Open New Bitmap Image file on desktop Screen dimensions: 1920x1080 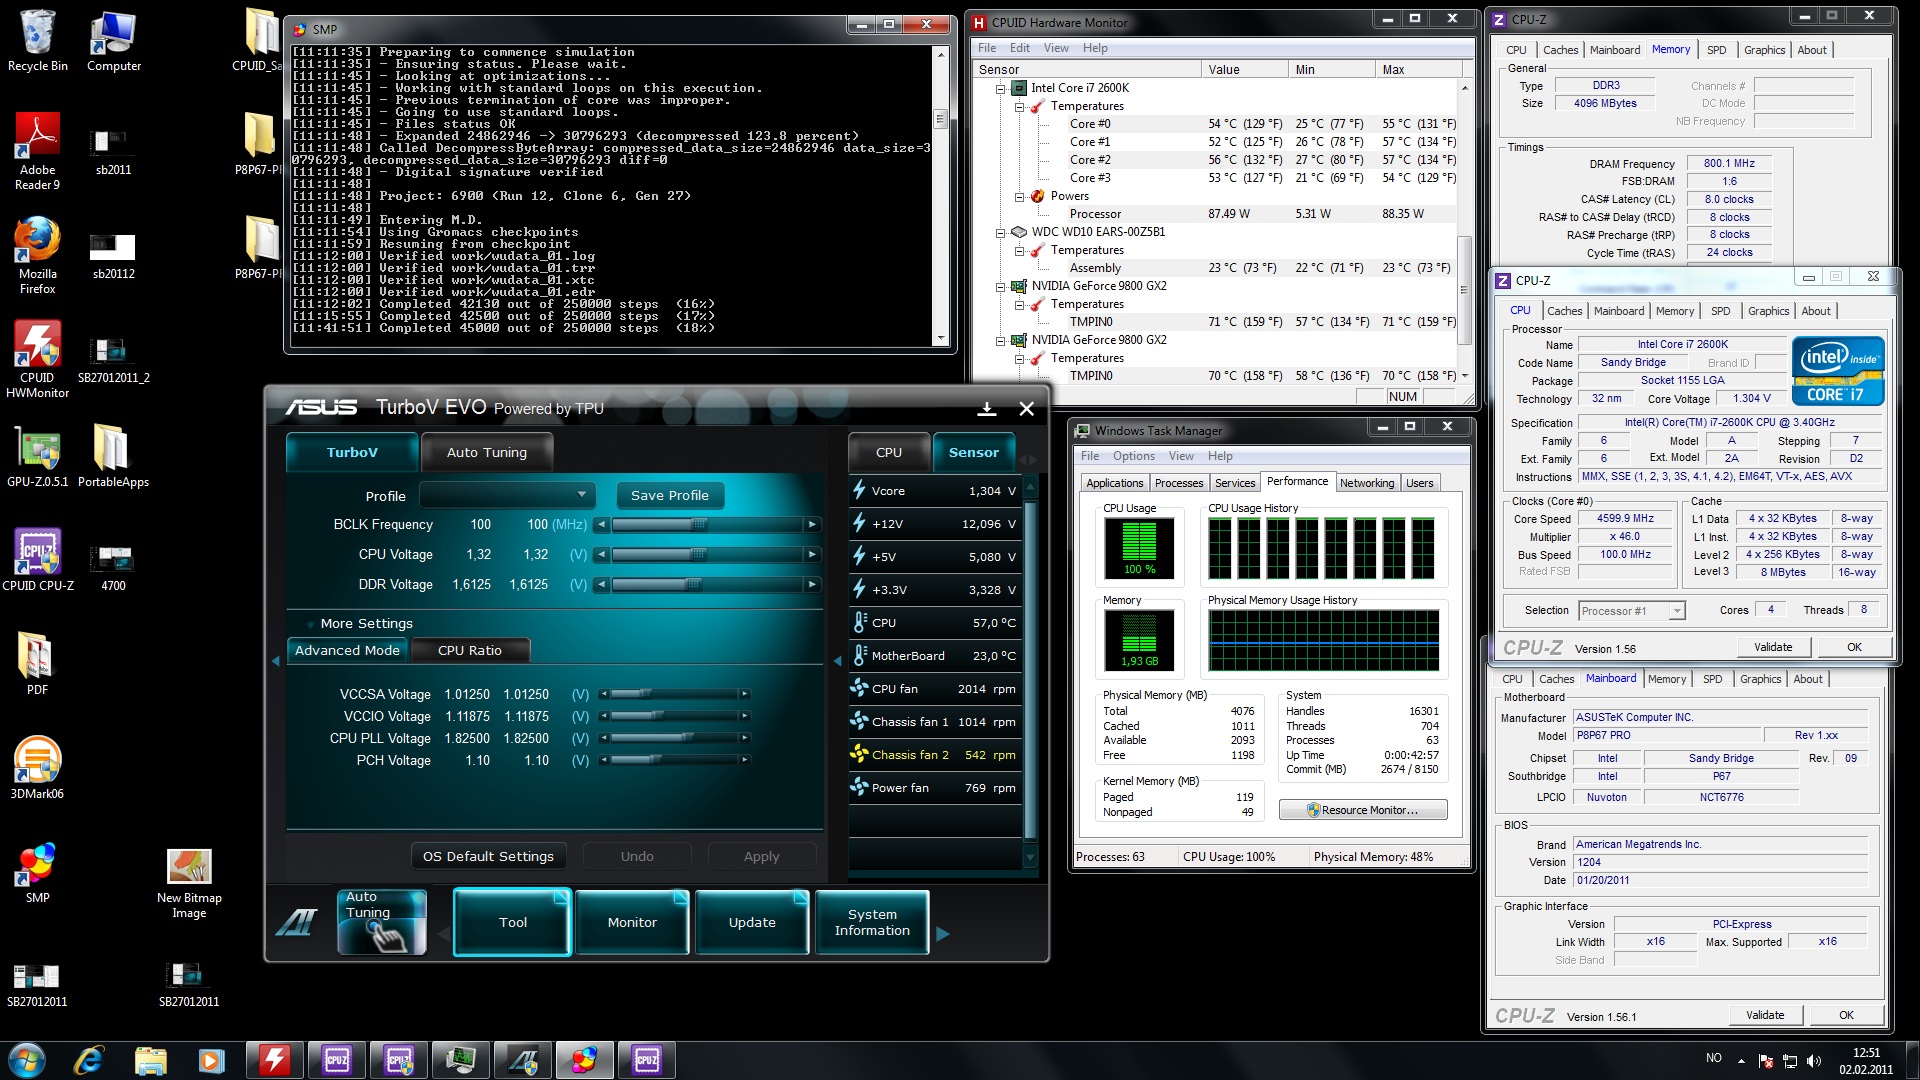click(189, 882)
